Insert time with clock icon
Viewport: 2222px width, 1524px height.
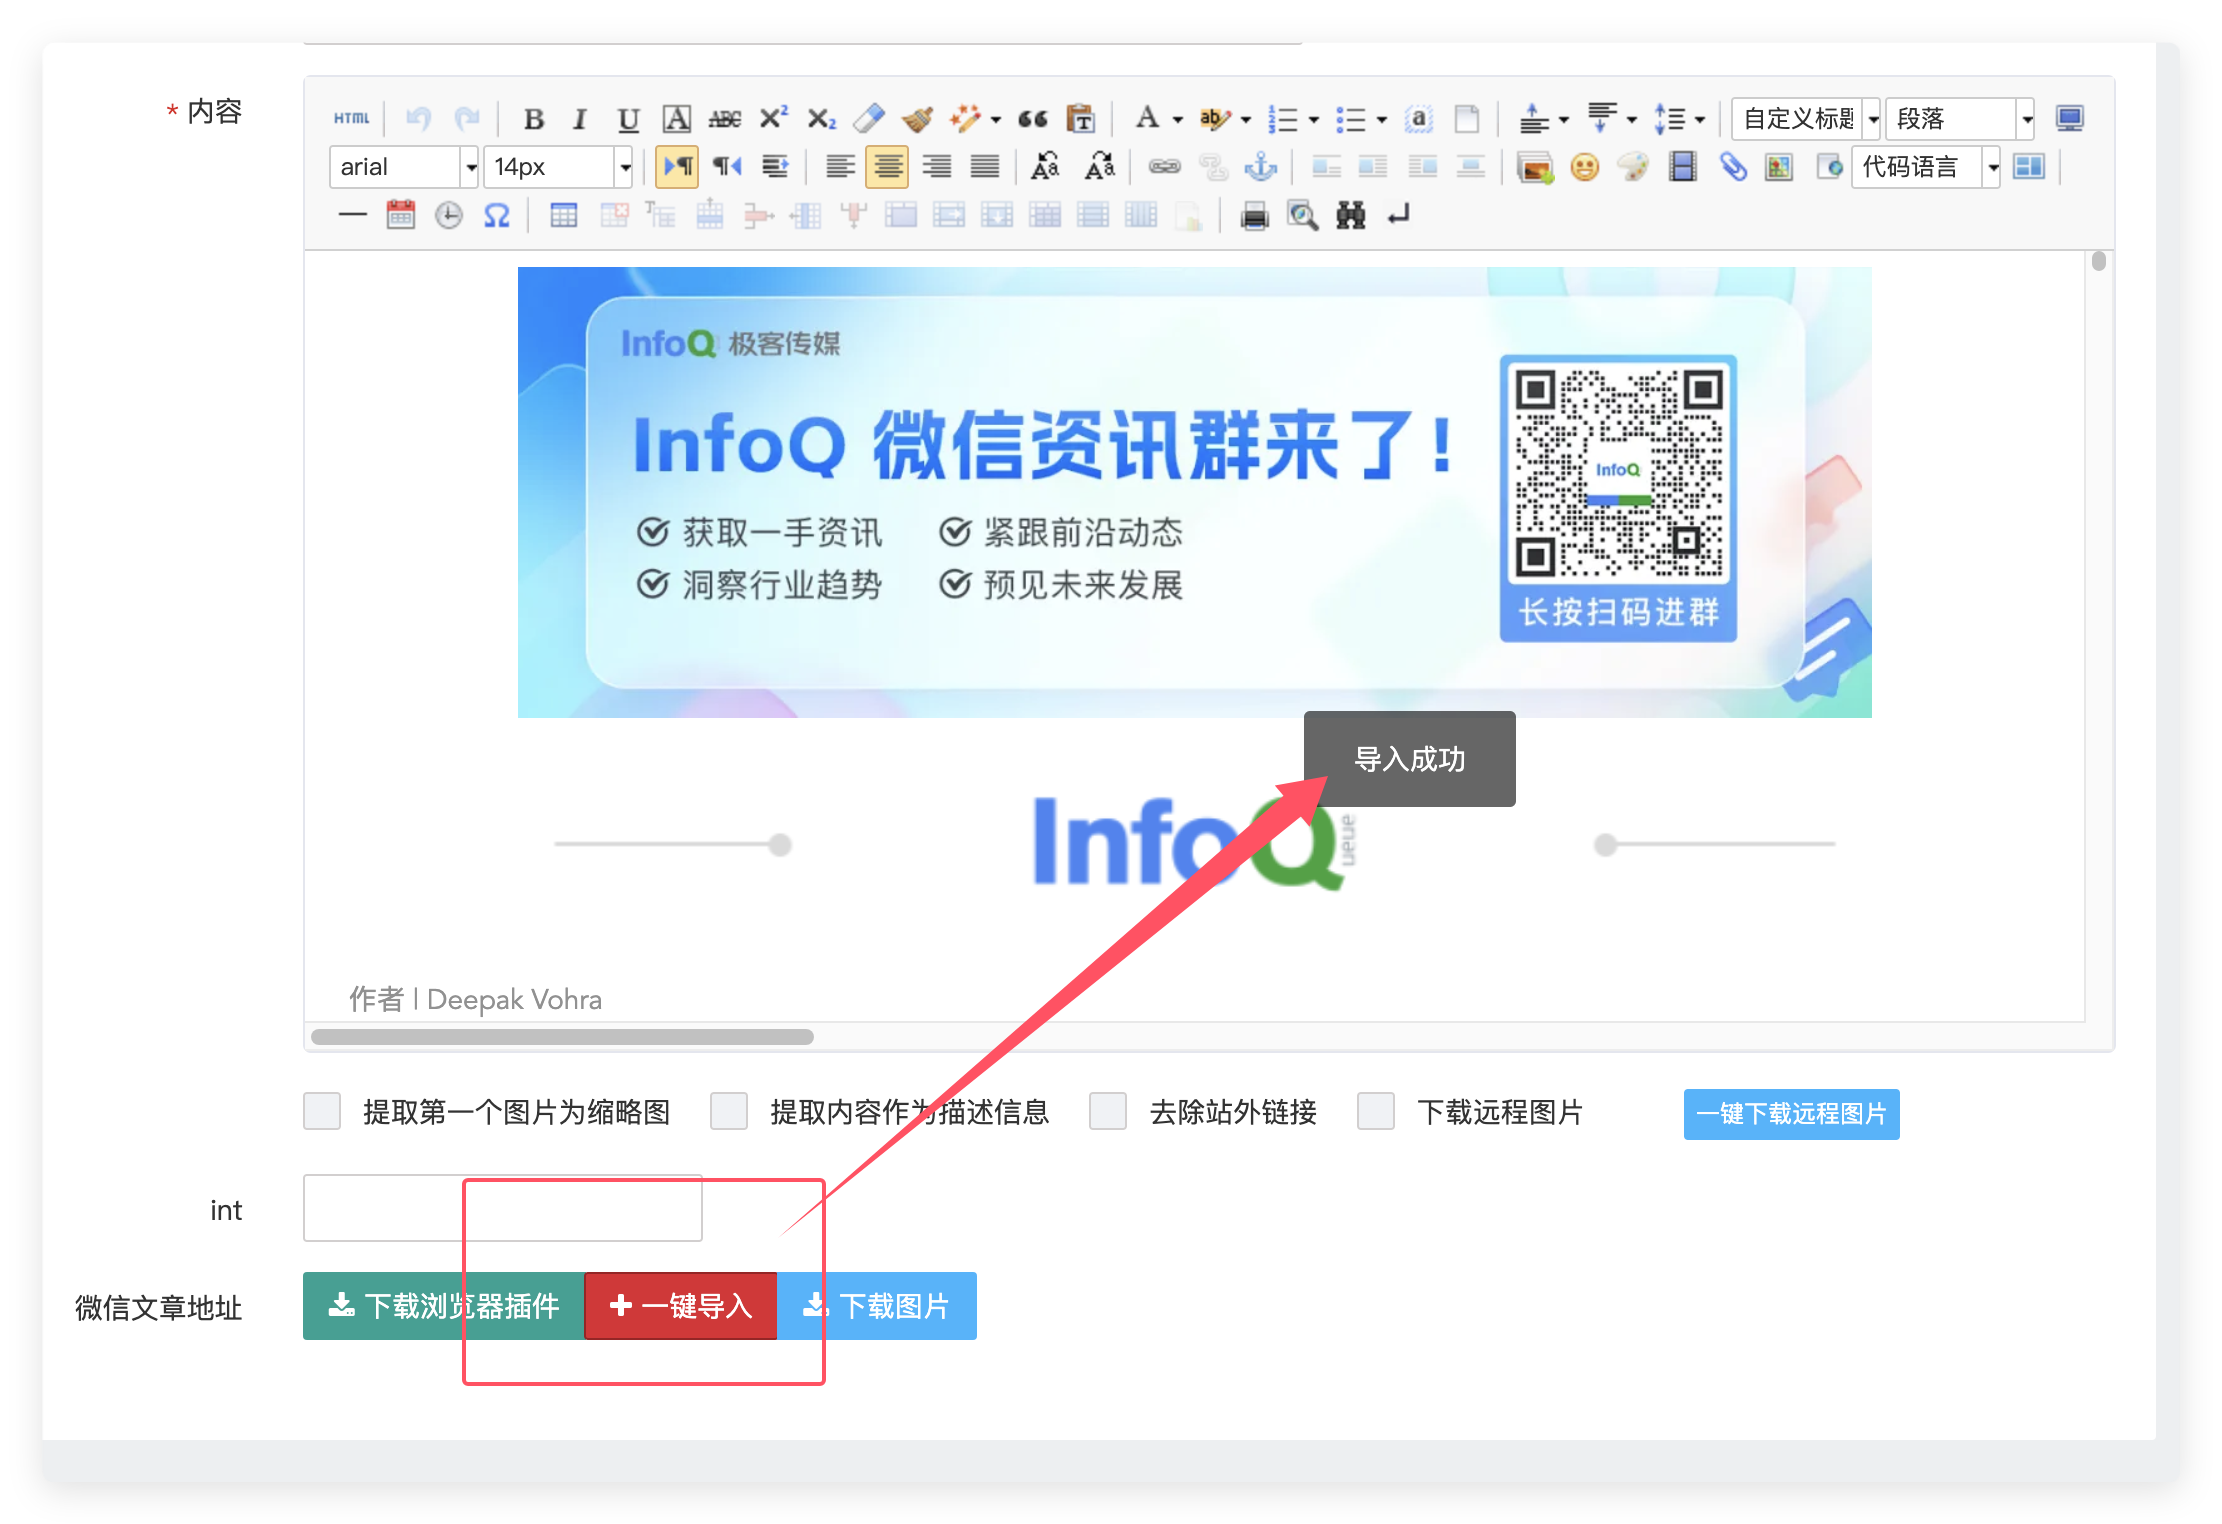(449, 215)
